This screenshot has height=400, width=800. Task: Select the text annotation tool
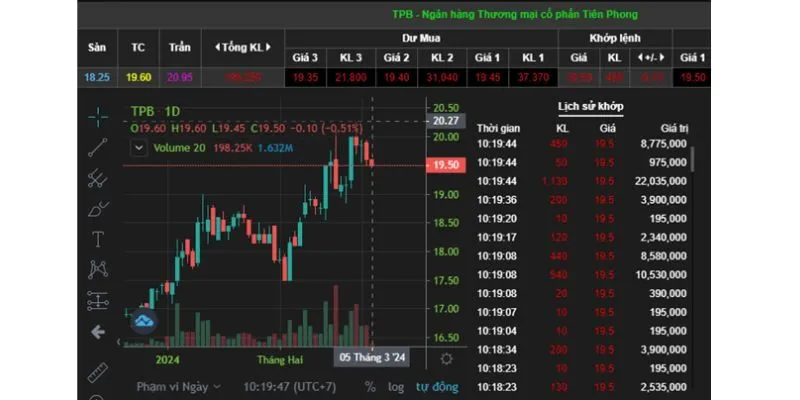click(97, 239)
